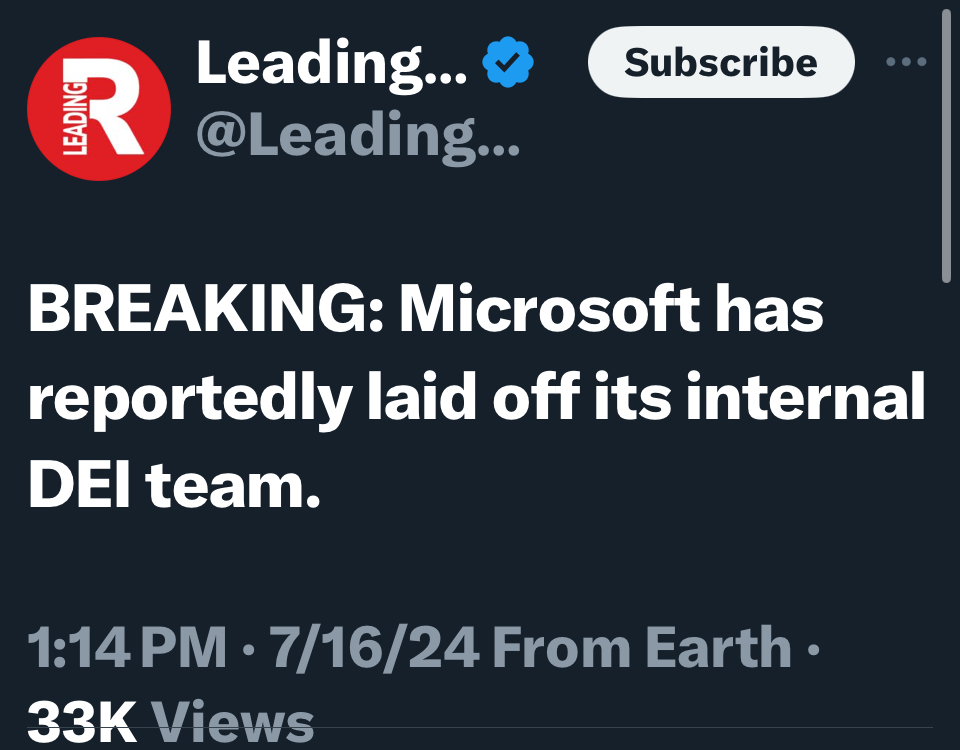Open the Leading... display name profile link
Screen dimensions: 960x750
[x=331, y=63]
